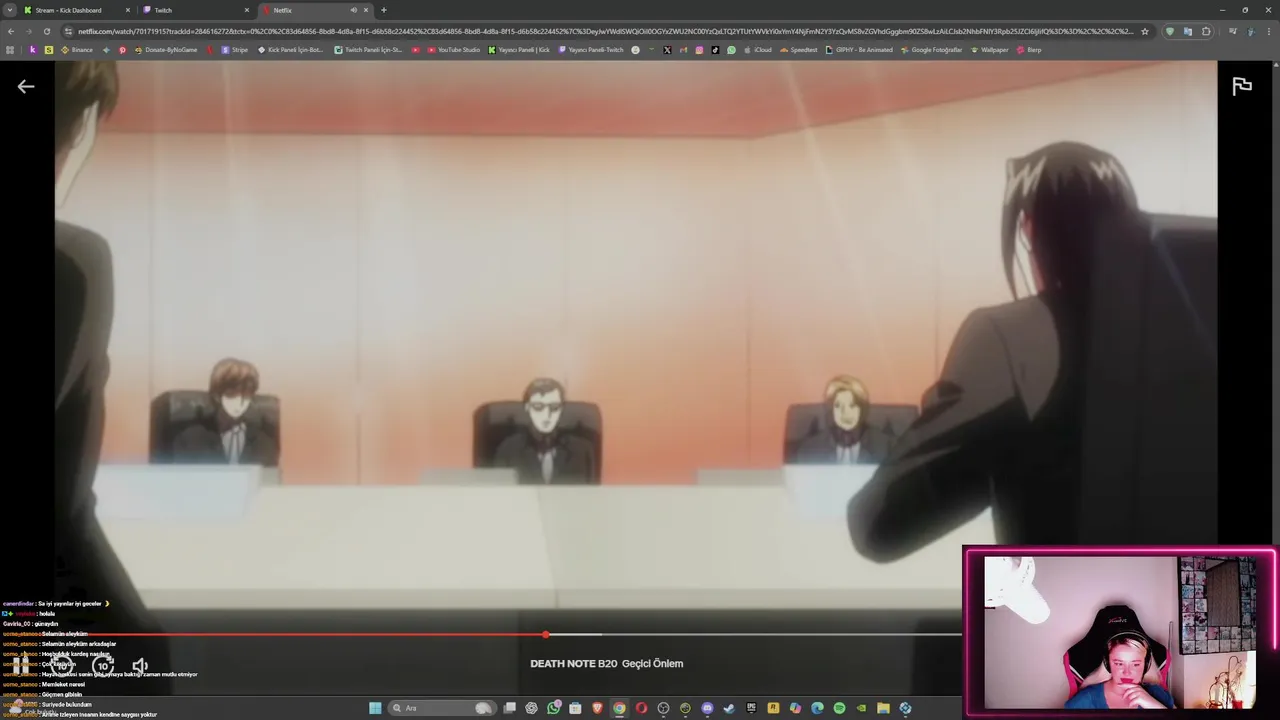
Task: Click the red playback progress handle
Action: coord(545,634)
